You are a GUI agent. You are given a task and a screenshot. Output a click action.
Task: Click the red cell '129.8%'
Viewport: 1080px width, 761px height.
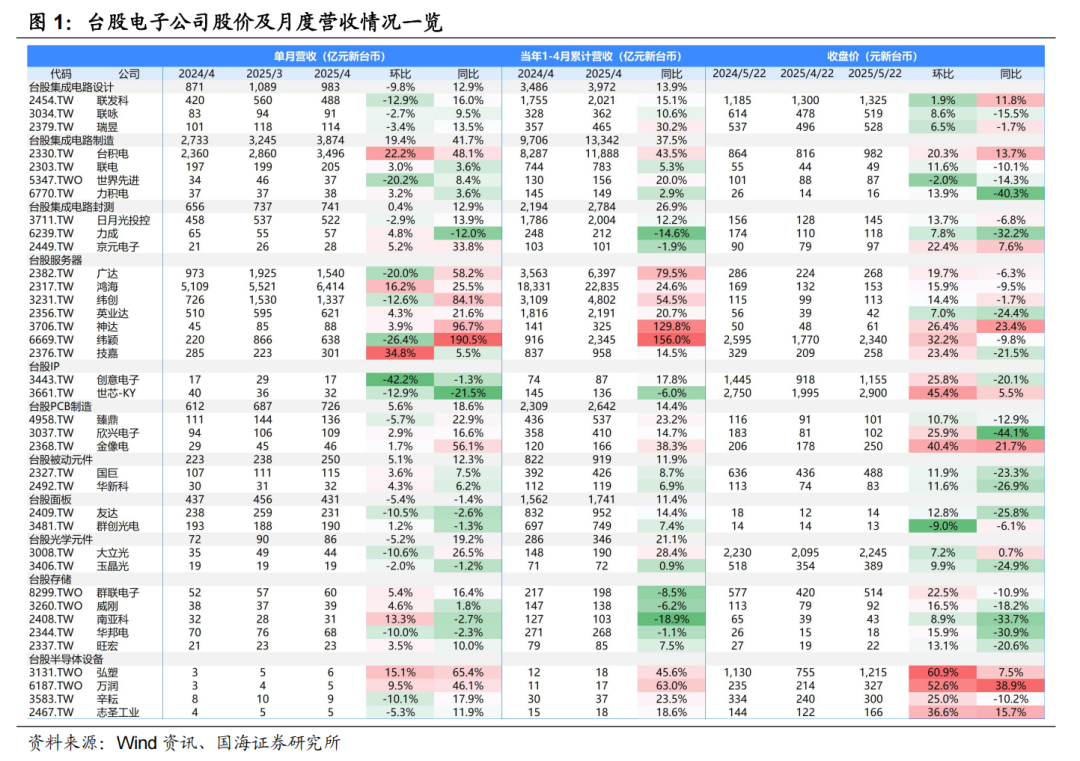click(x=672, y=326)
